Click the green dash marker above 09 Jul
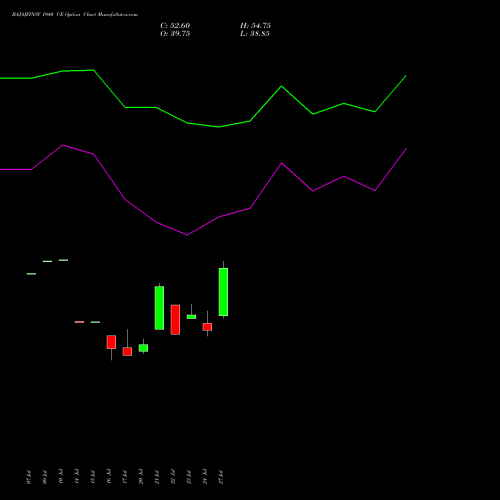Screen dimensions: 500x500 click(47, 261)
